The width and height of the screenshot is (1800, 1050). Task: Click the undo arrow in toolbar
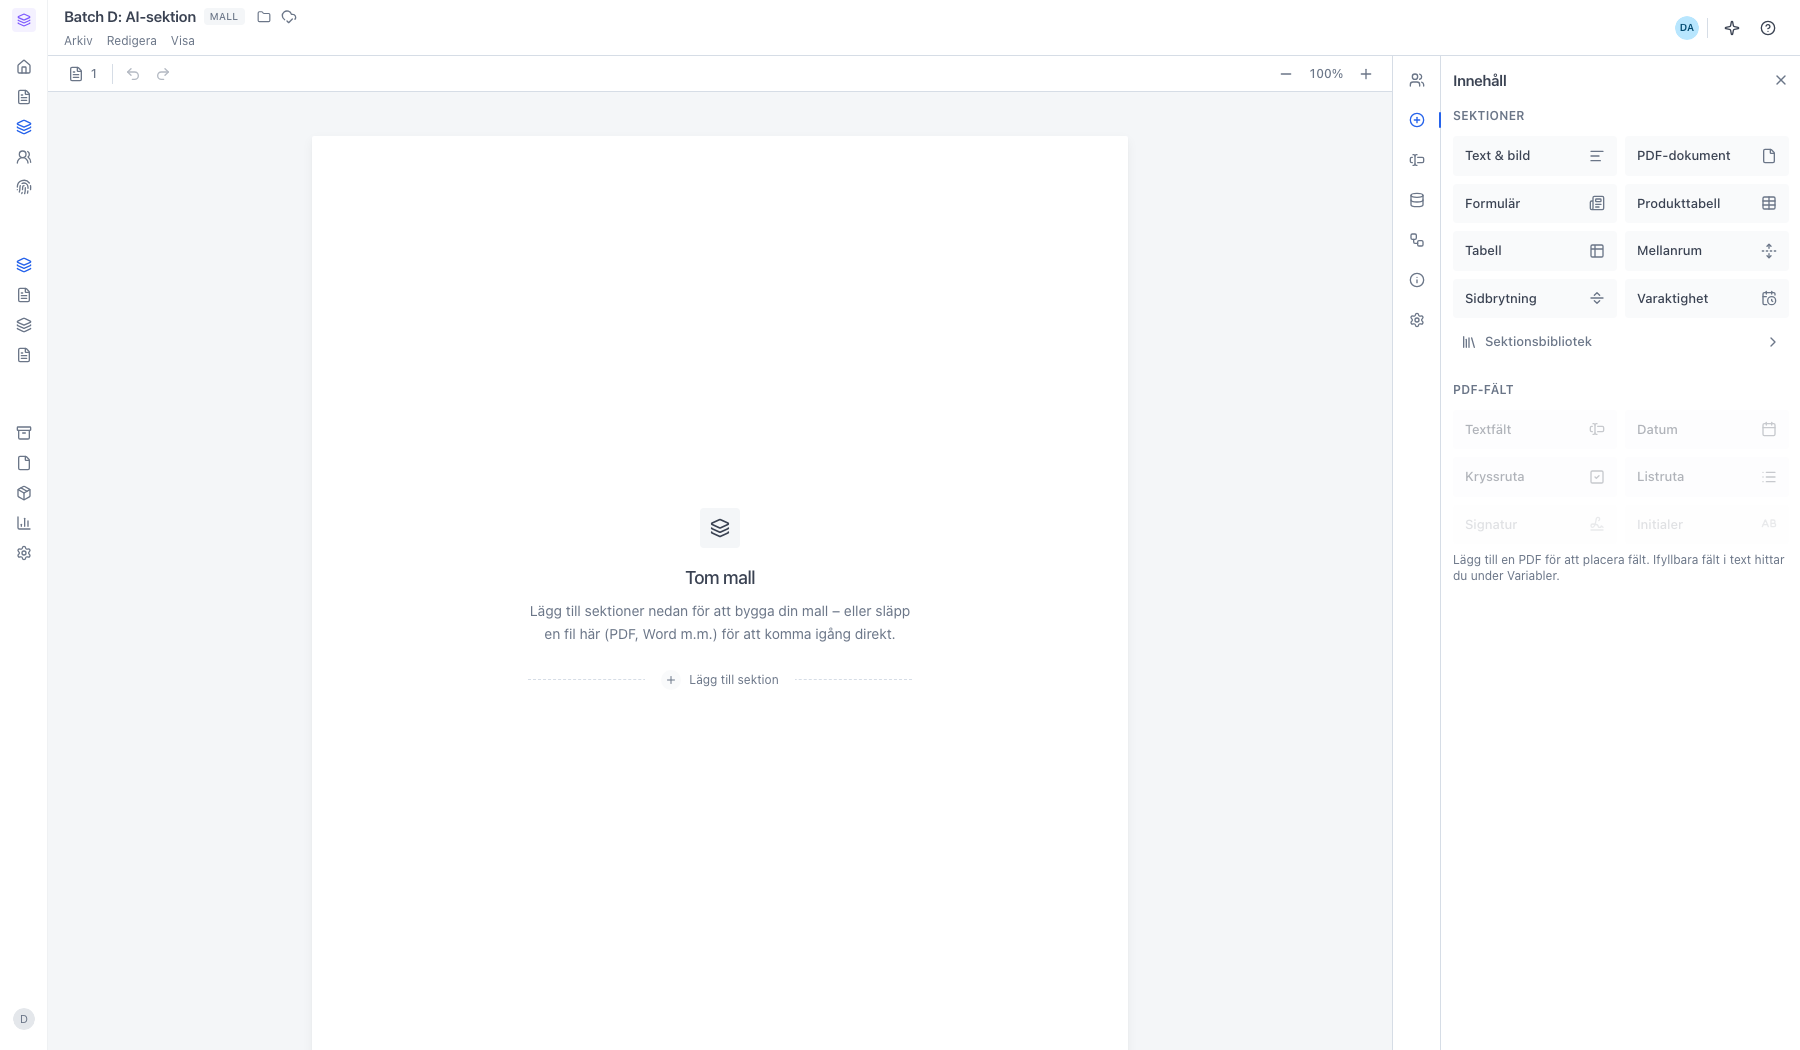click(x=133, y=74)
